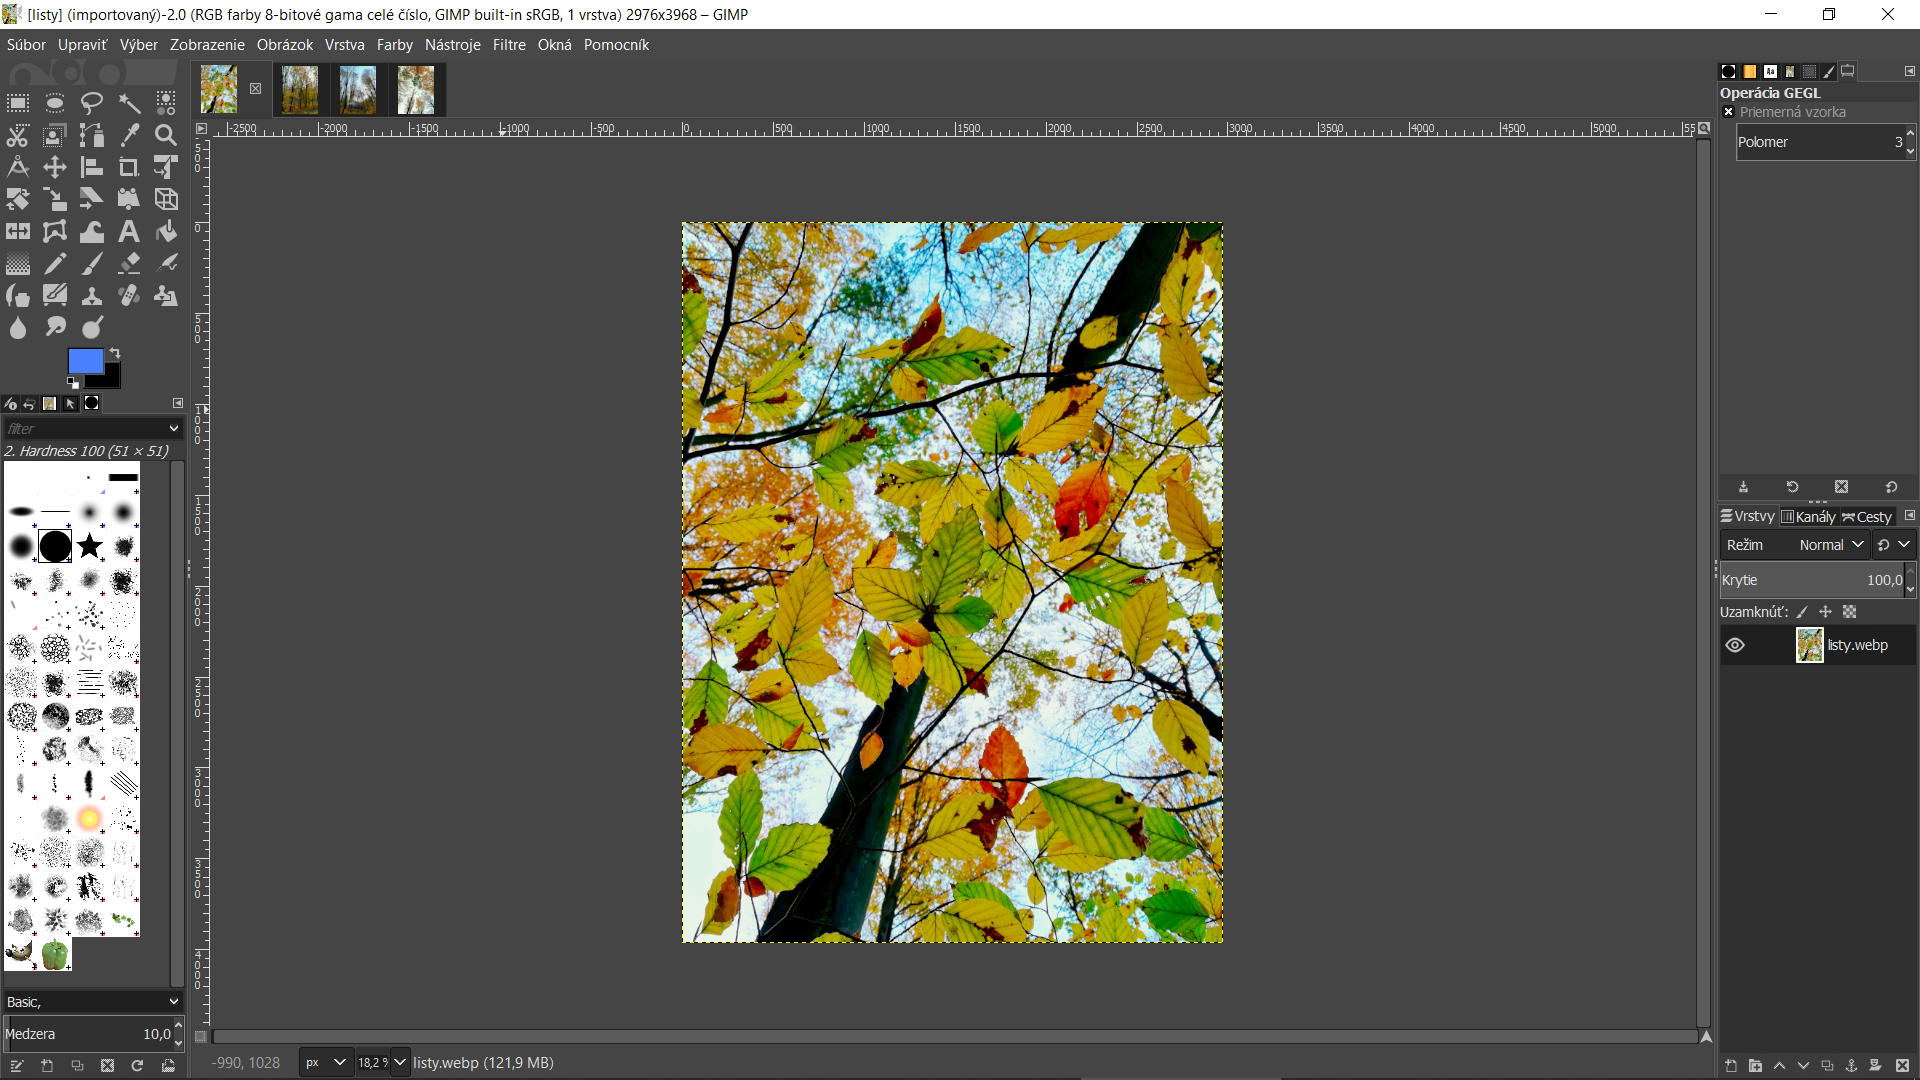Select the Rotate tool
This screenshot has height=1080, width=1920.
(18, 199)
